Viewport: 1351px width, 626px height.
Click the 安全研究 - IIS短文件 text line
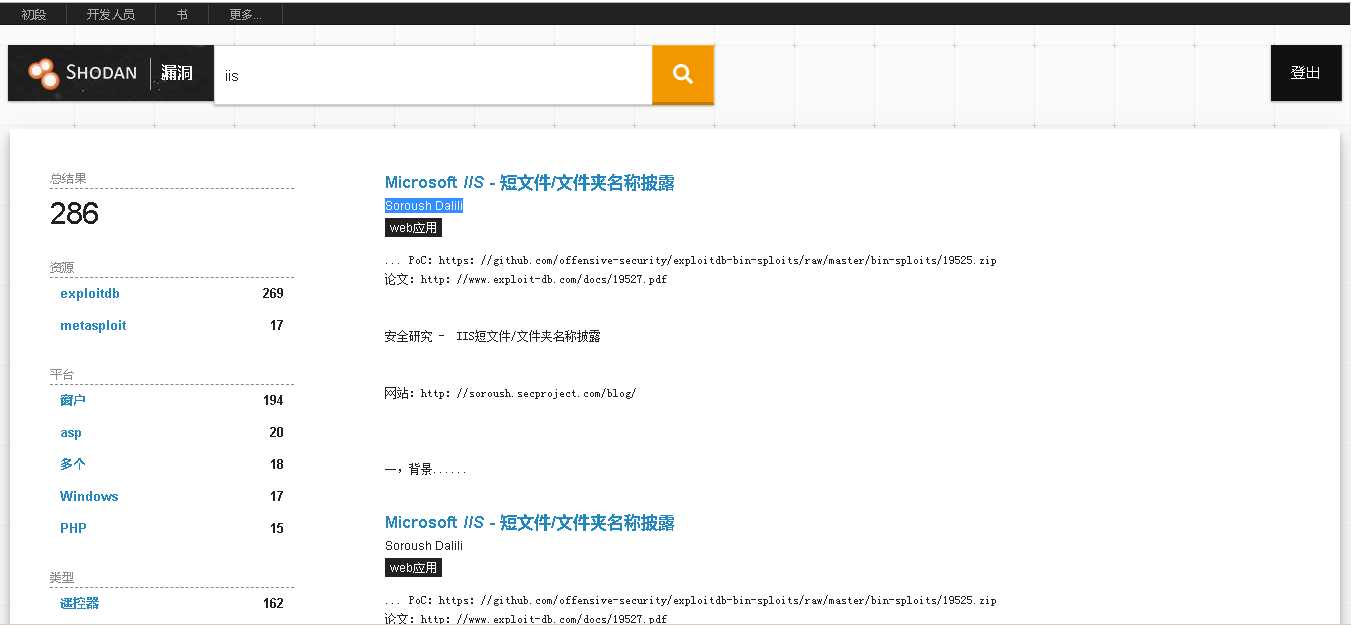[493, 337]
